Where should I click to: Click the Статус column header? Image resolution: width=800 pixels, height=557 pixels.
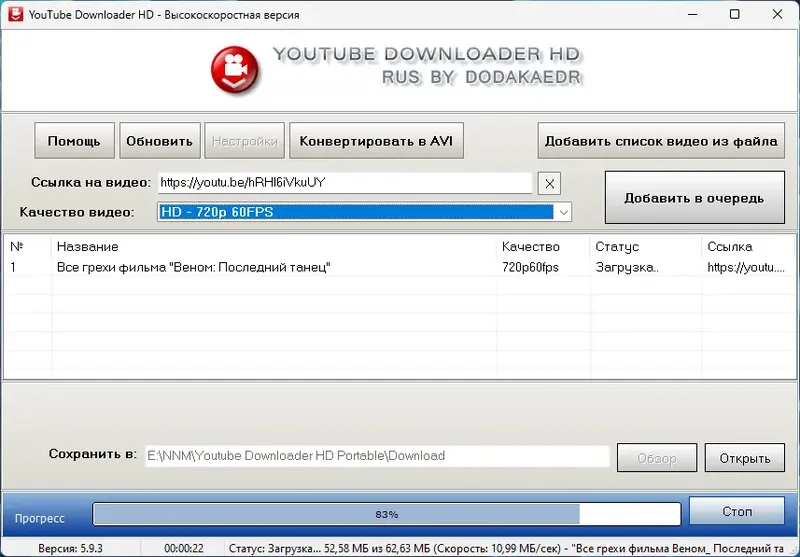[x=617, y=246]
